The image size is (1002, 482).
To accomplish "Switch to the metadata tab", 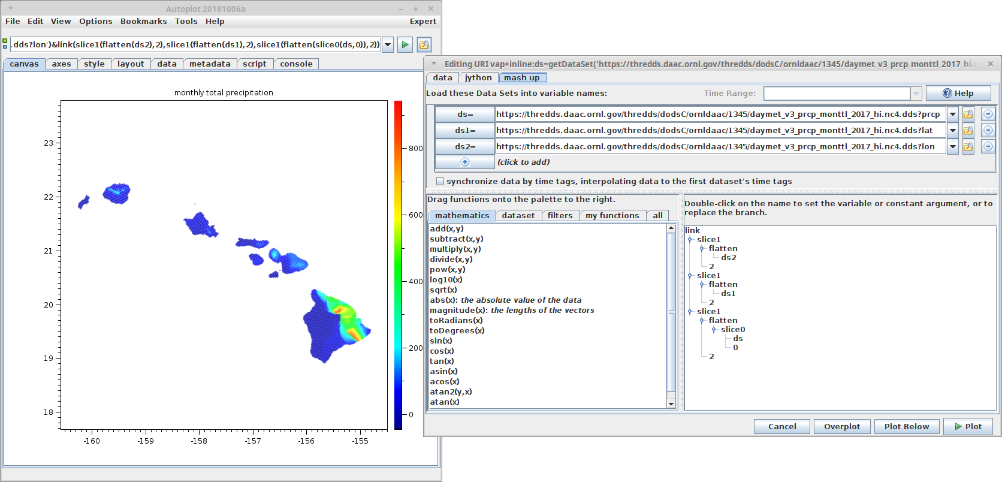I will click(210, 64).
